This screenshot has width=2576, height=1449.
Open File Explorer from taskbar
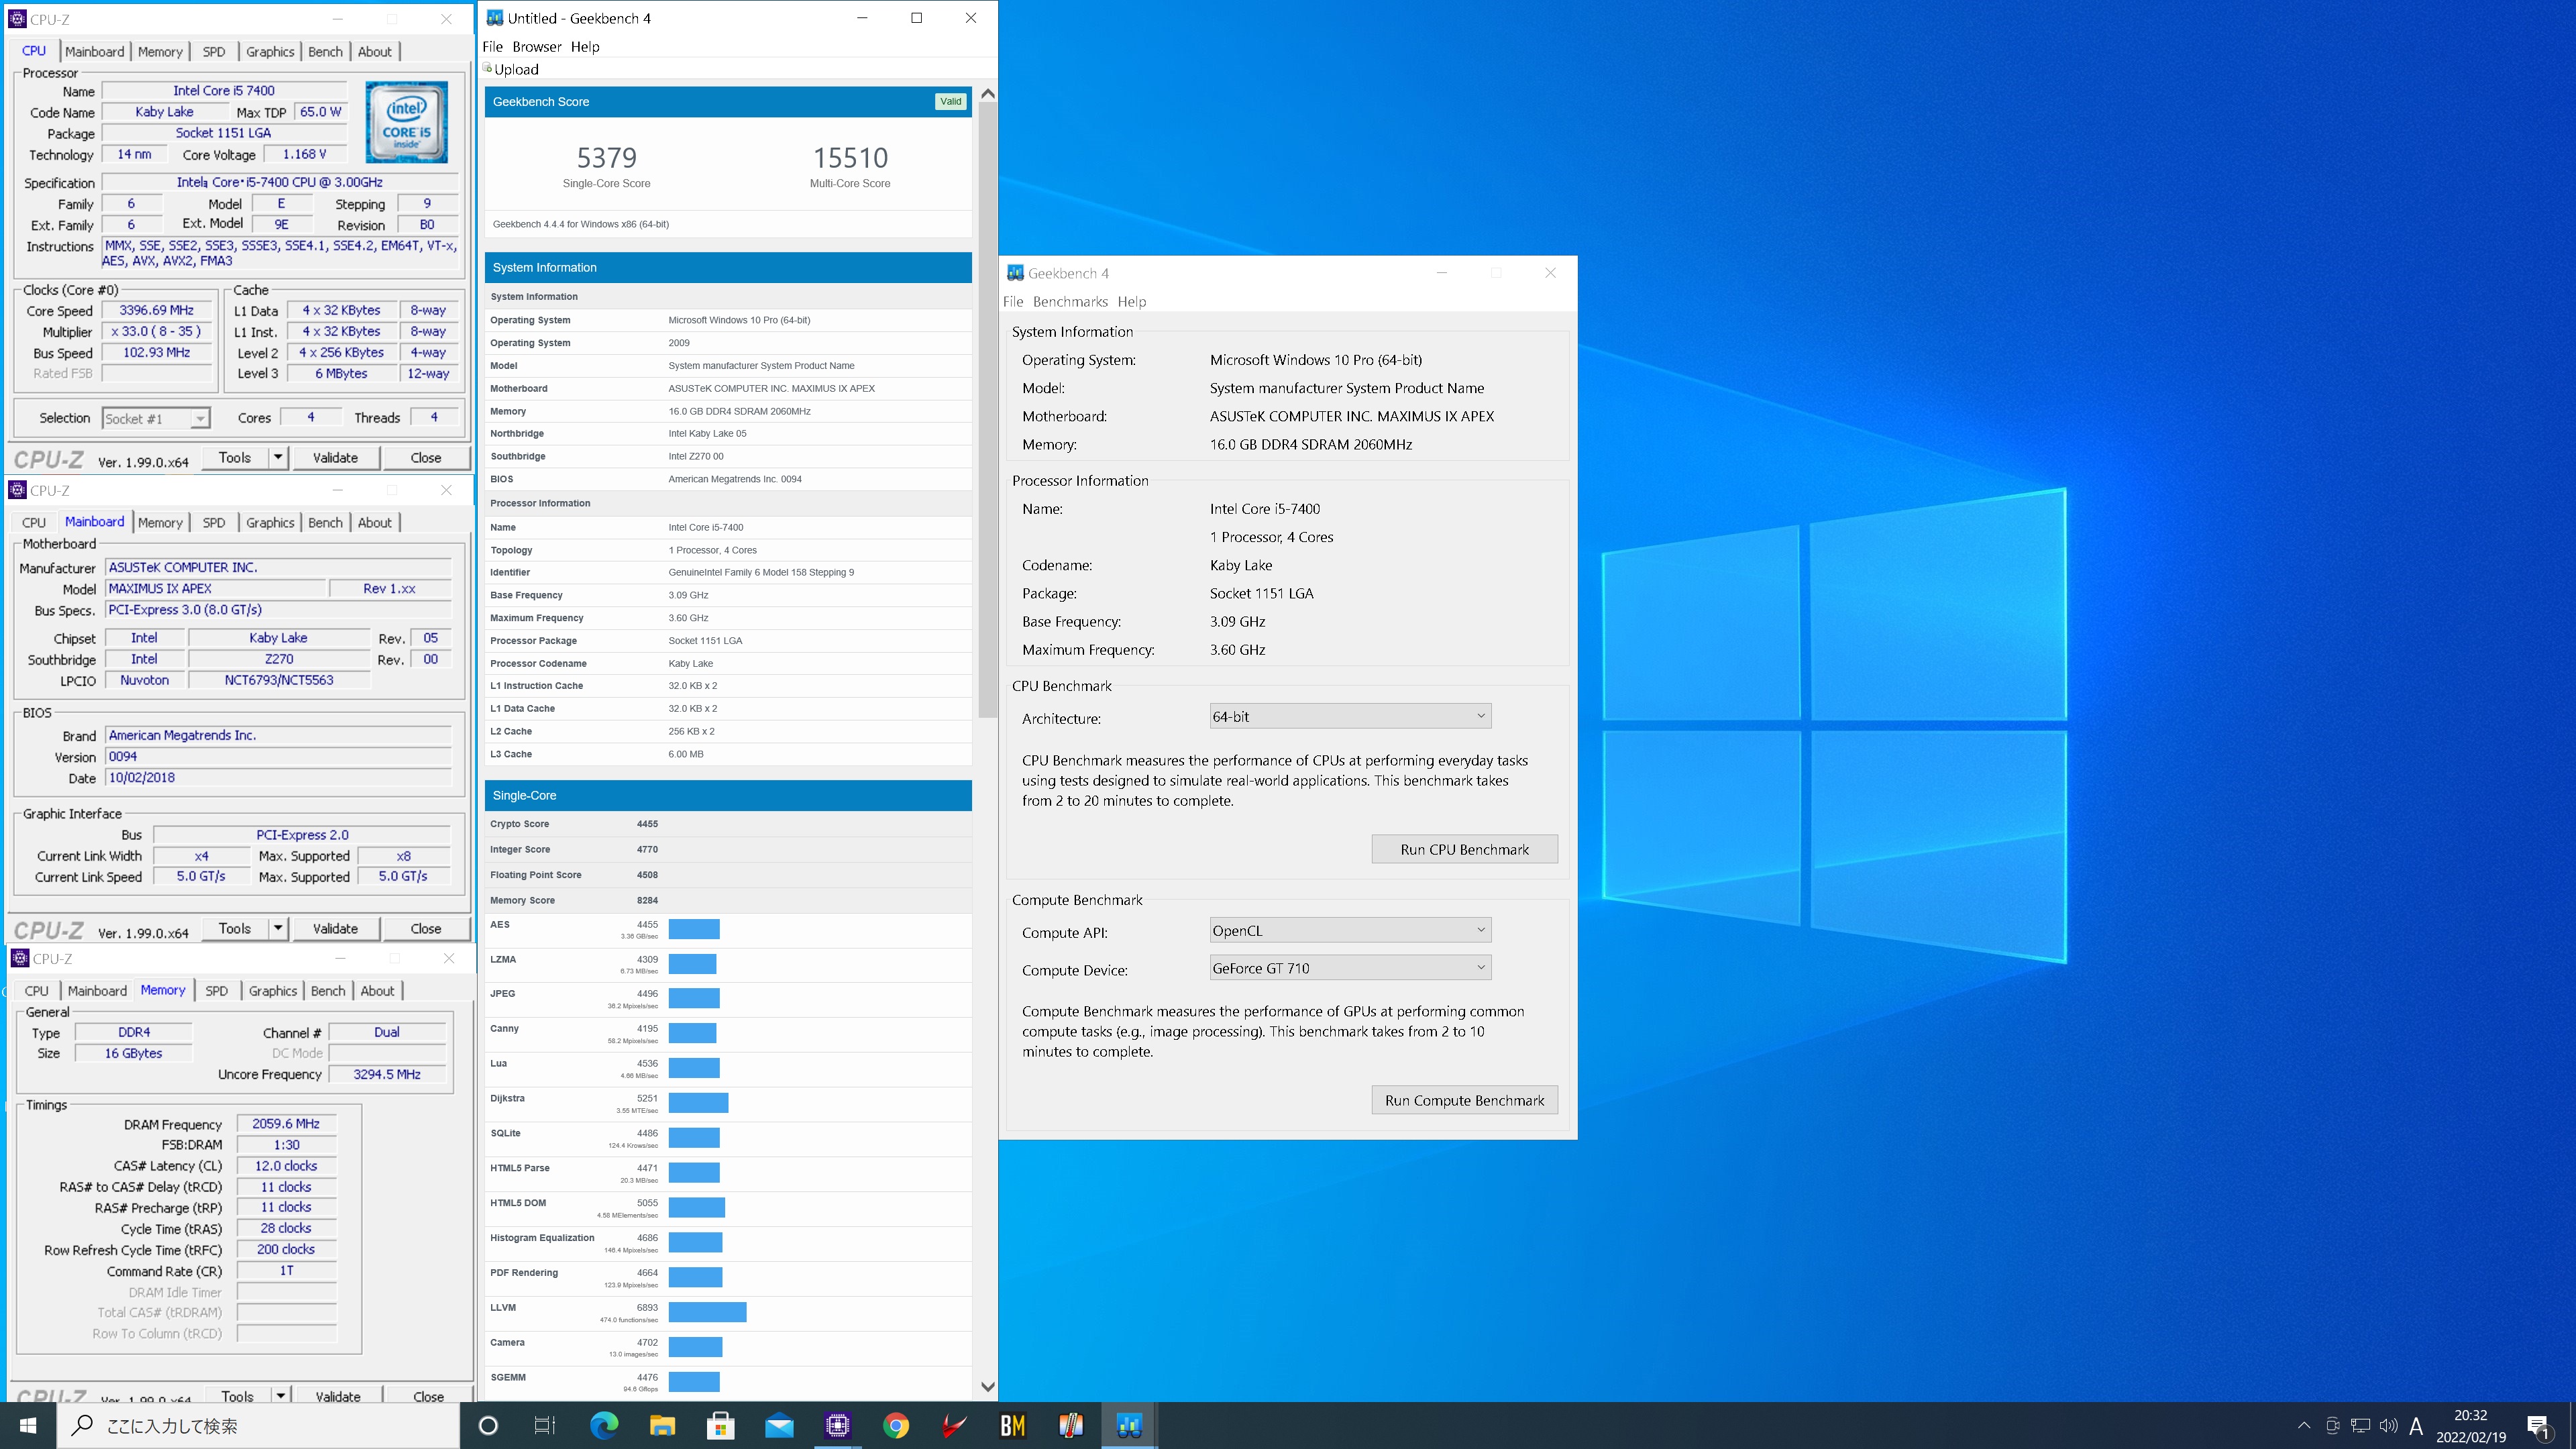pos(662,1425)
